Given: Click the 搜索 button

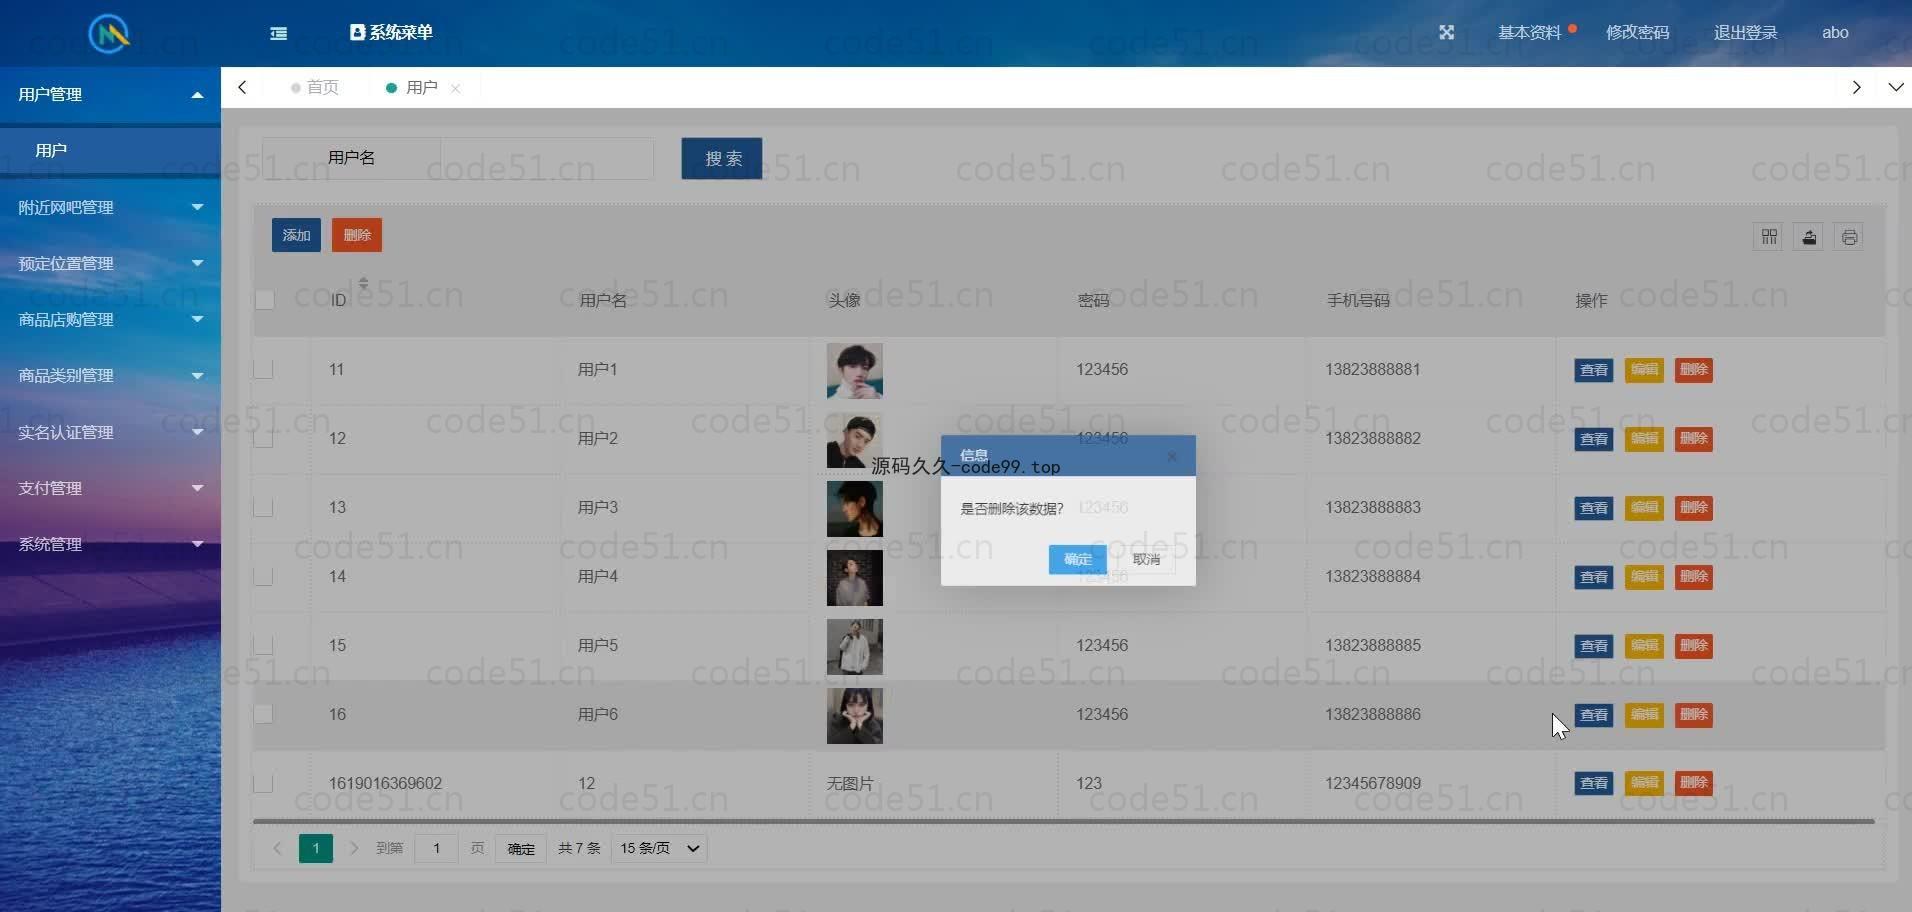Looking at the screenshot, I should pyautogui.click(x=722, y=158).
